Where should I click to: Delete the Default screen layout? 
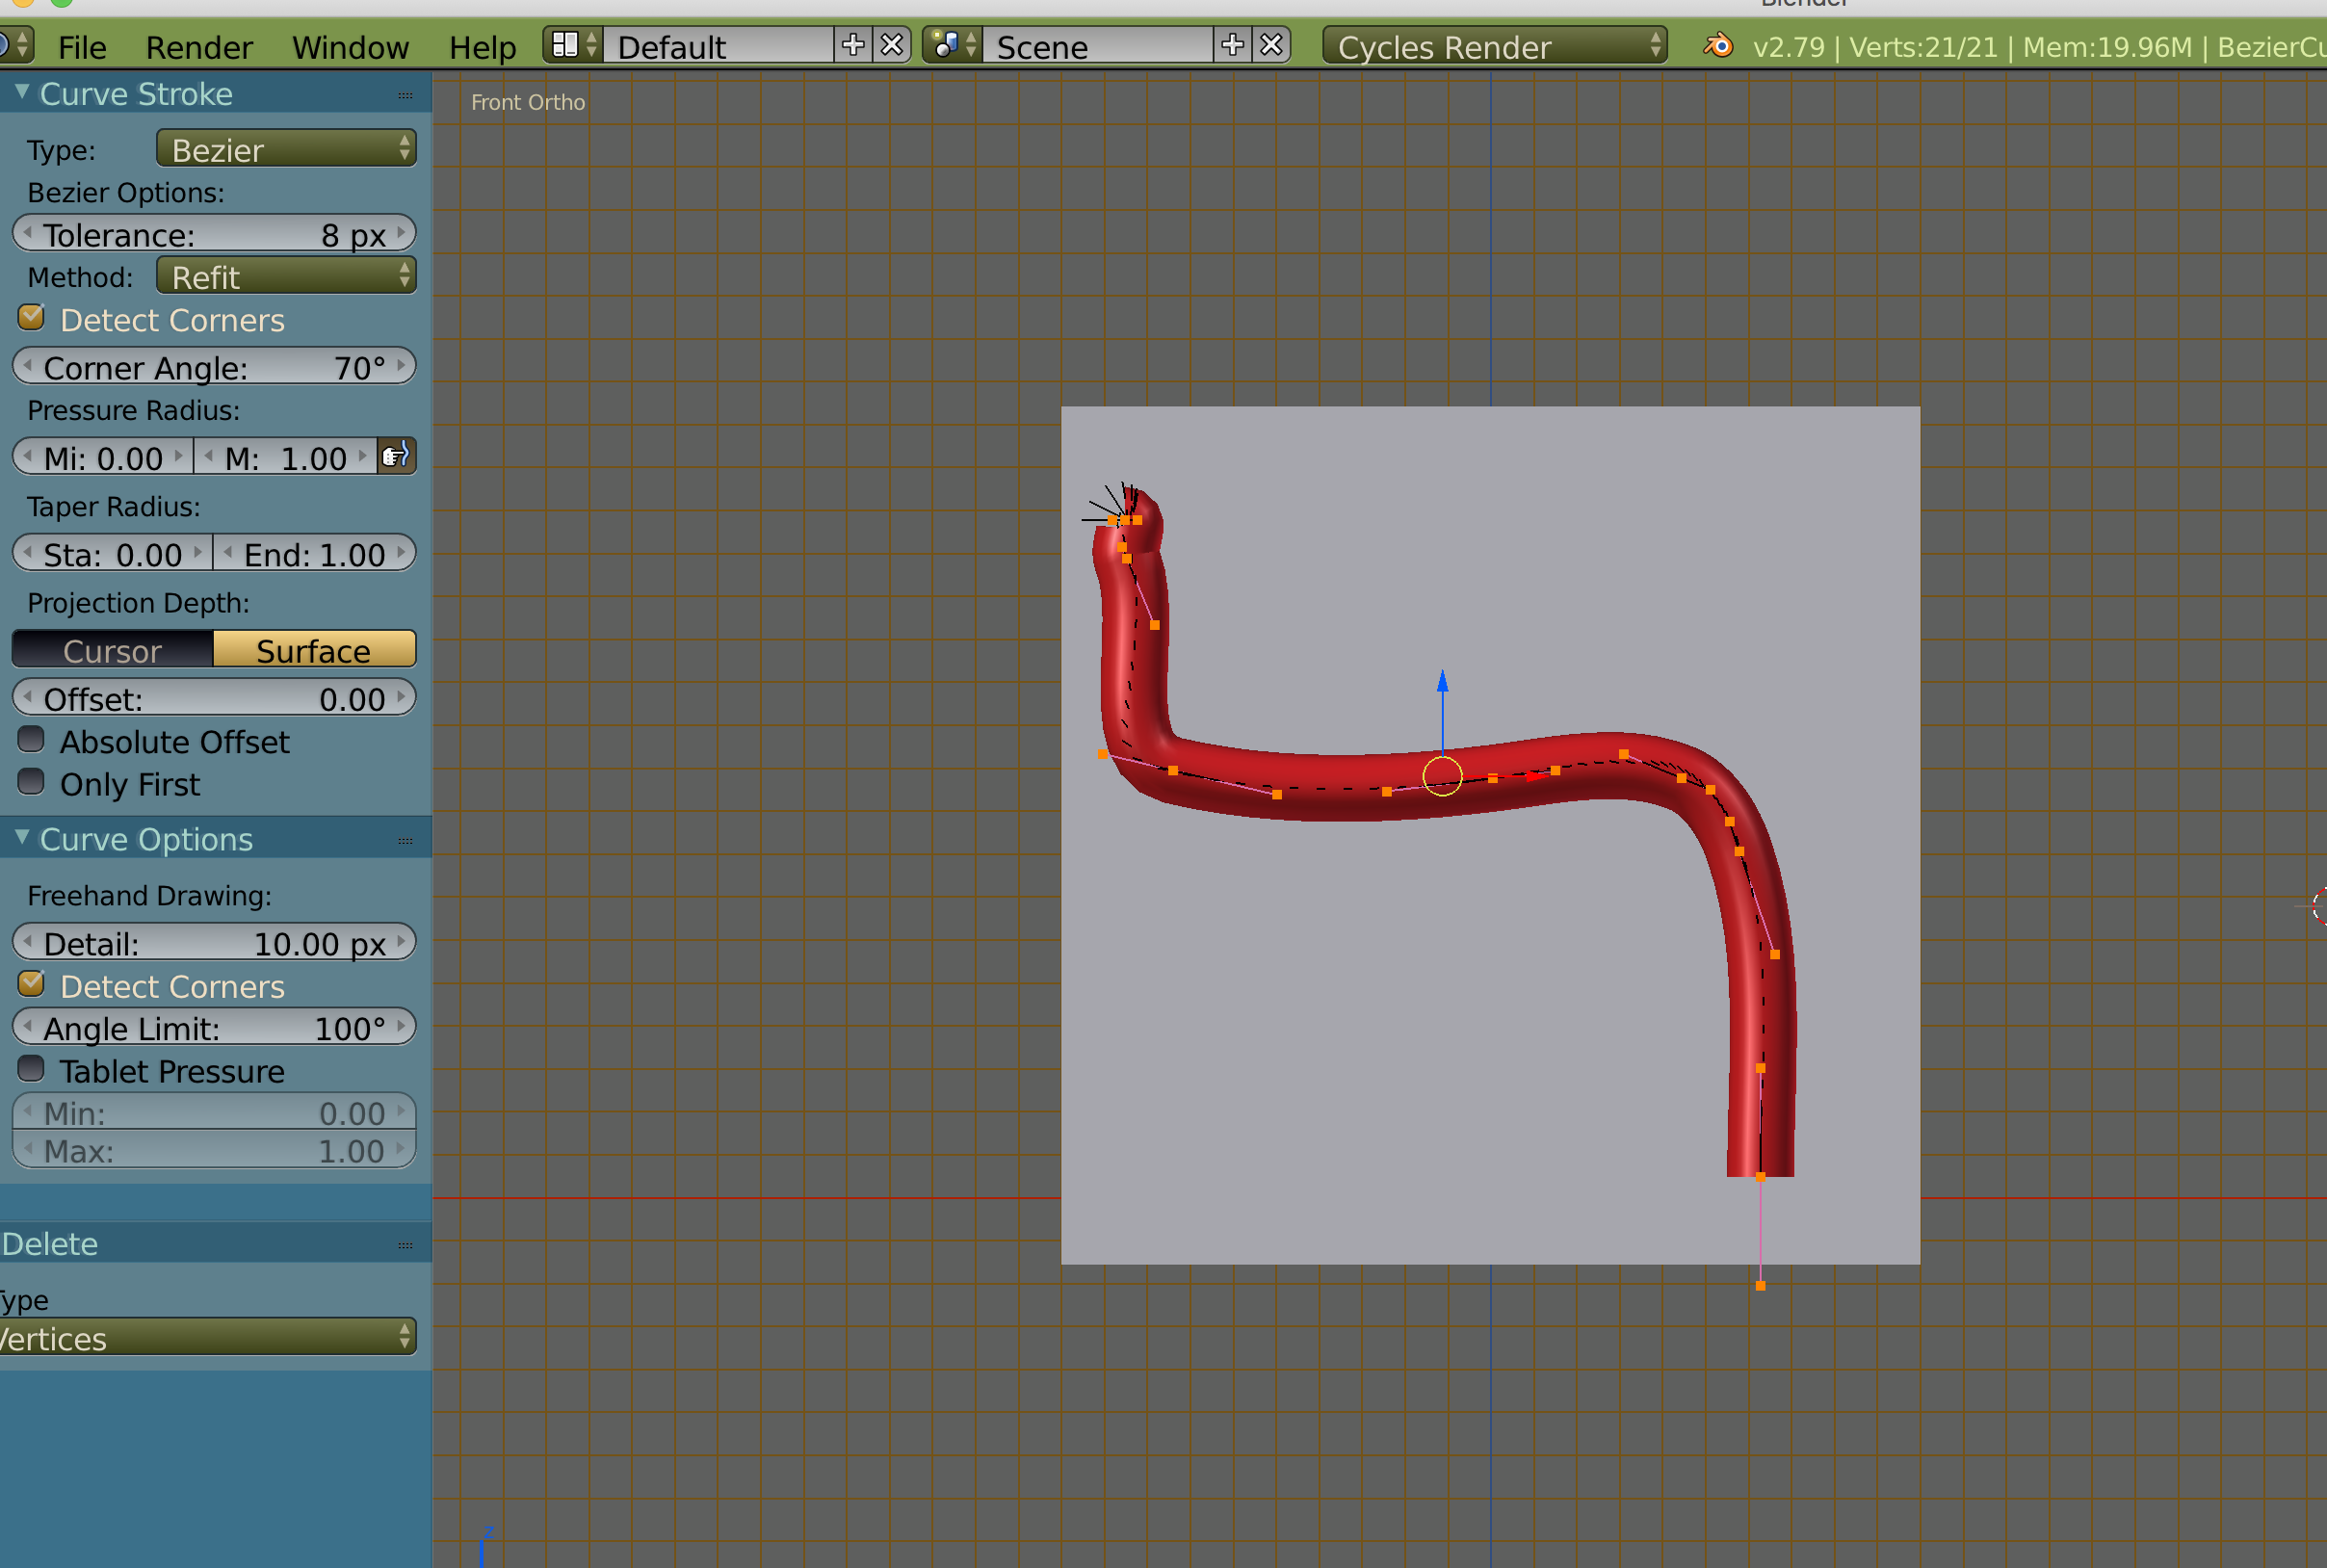click(891, 46)
